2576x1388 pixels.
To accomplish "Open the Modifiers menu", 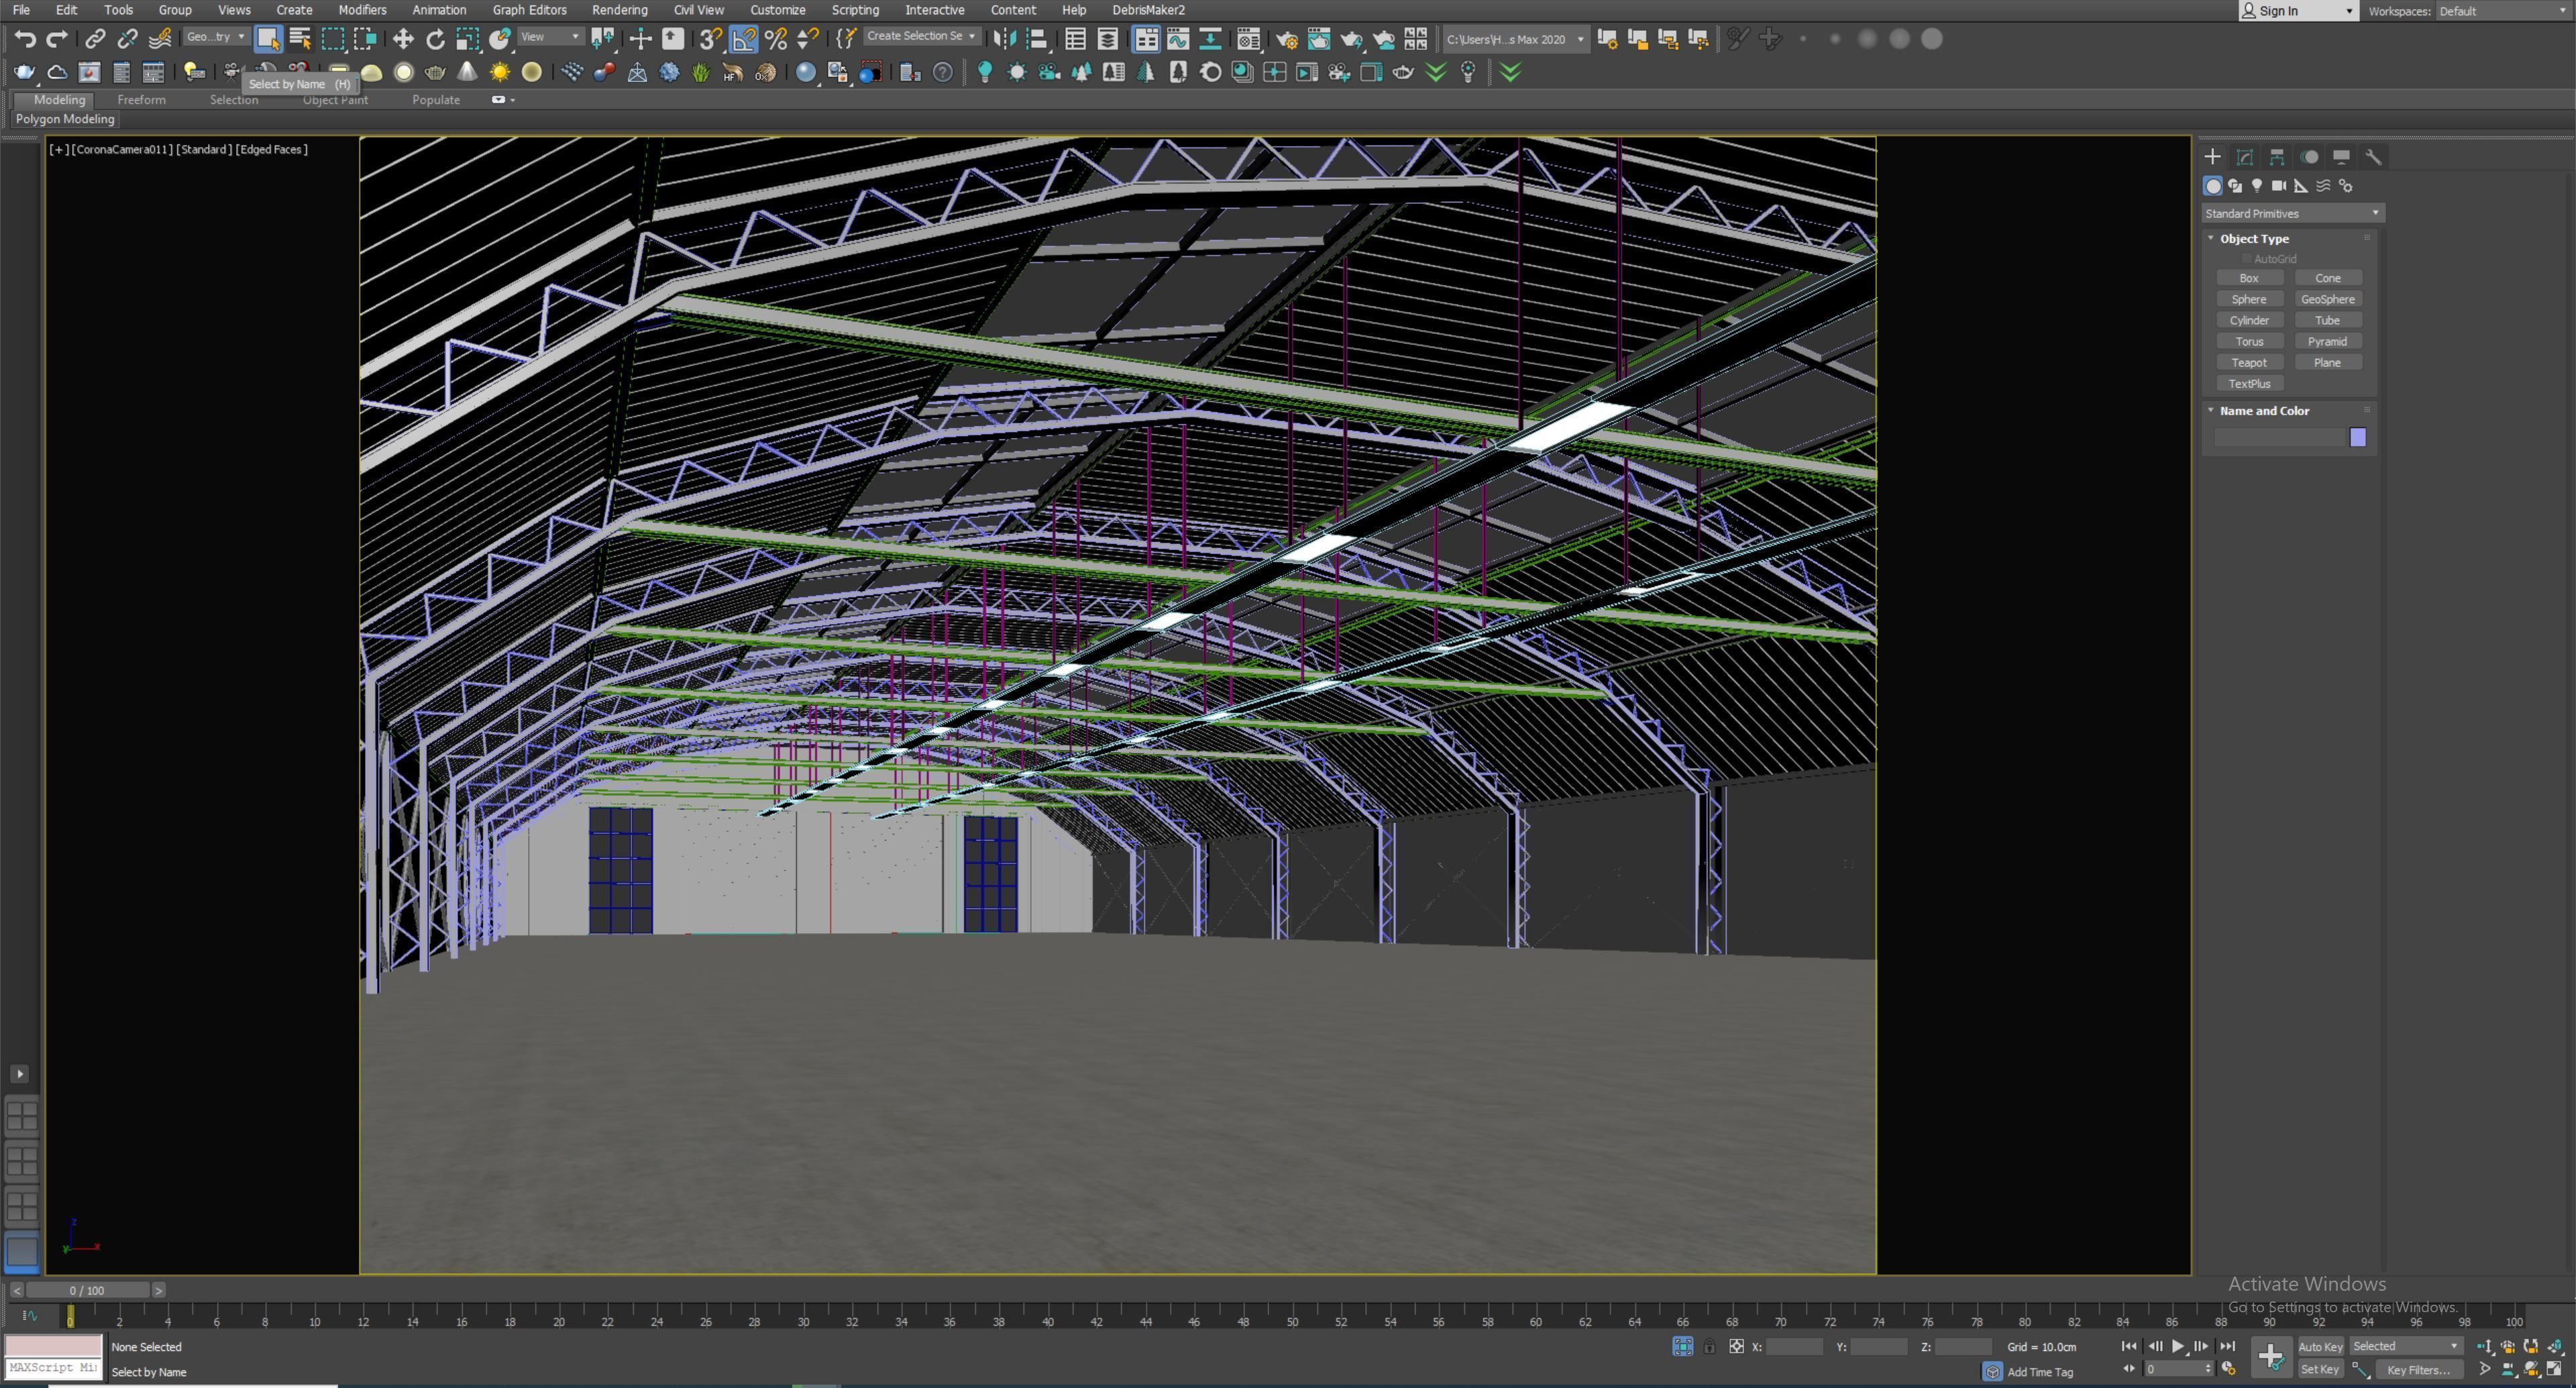I will [x=362, y=10].
